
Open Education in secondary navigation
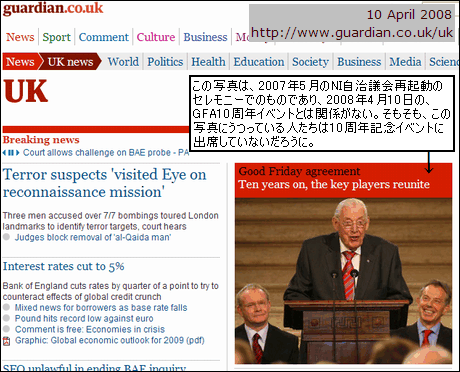point(259,62)
